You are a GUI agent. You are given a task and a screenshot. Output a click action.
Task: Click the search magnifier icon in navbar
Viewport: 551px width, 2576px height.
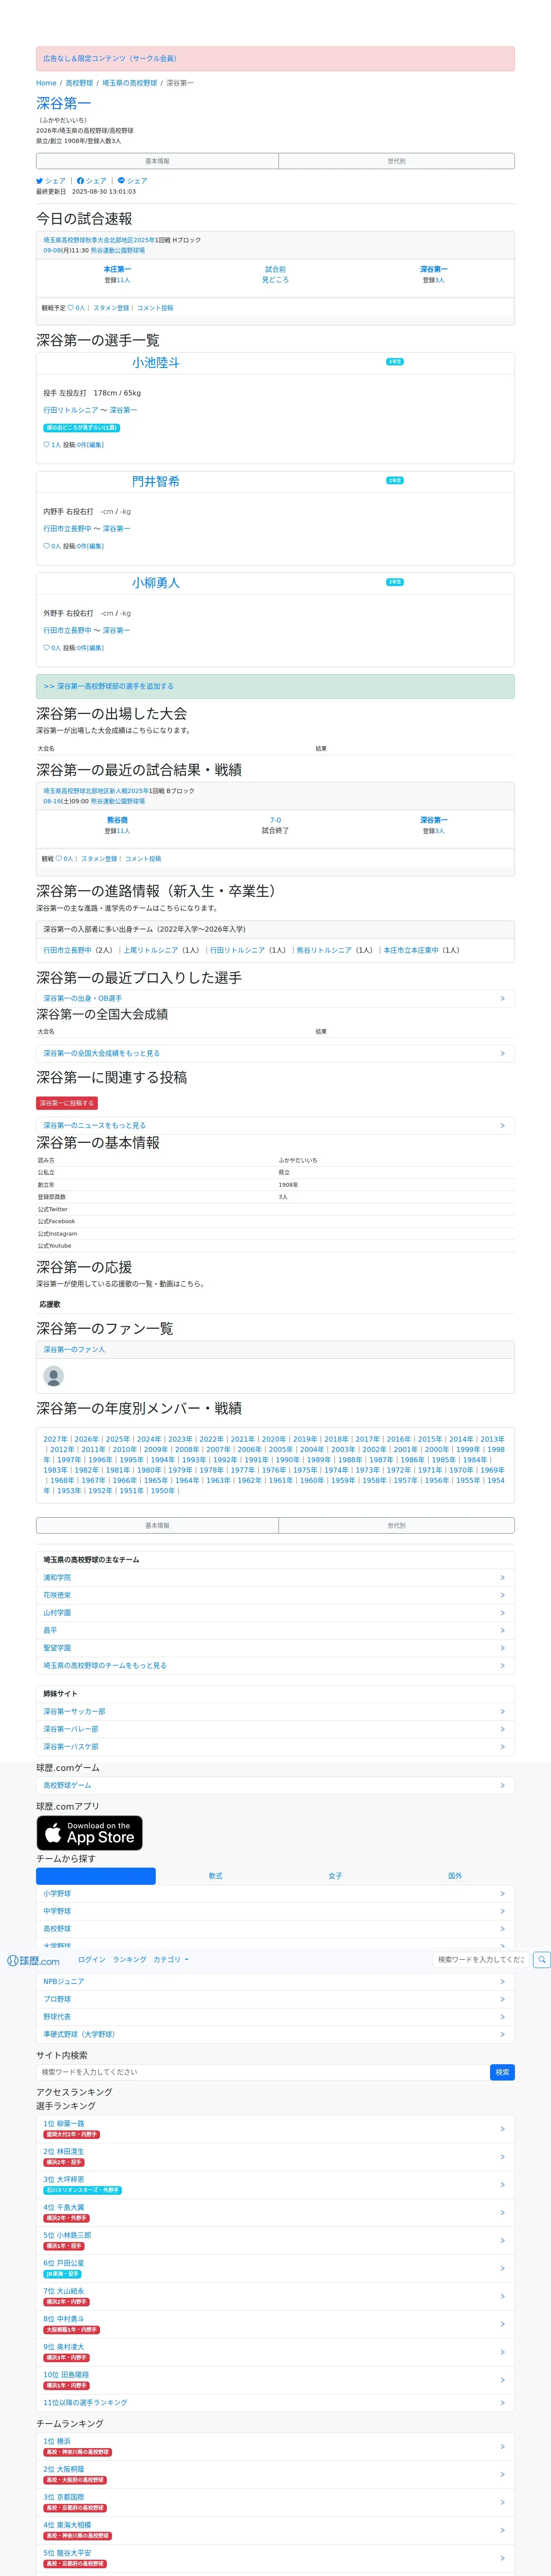[542, 1960]
